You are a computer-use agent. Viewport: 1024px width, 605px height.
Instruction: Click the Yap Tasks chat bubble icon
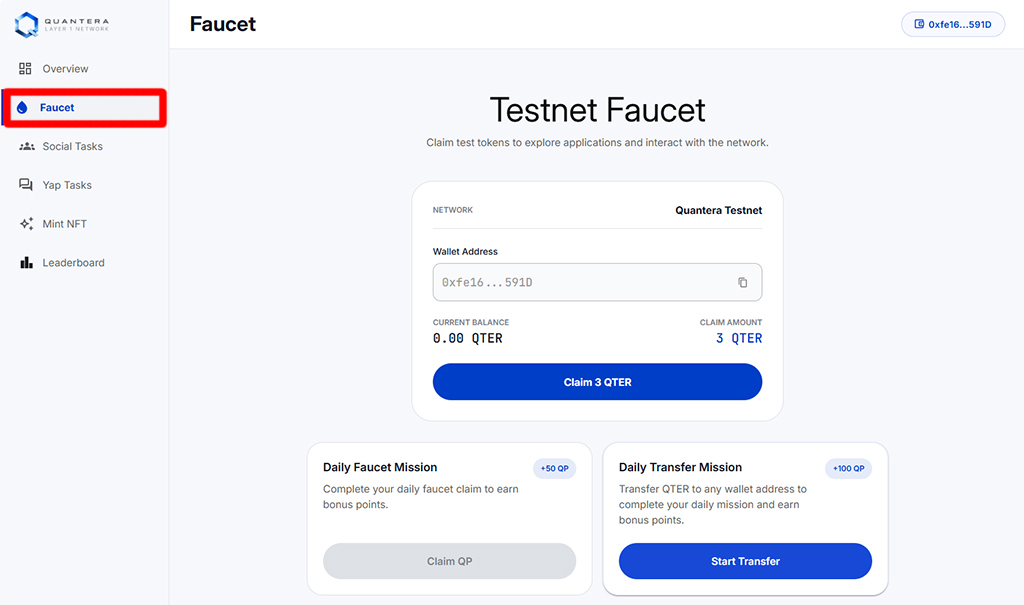(26, 185)
